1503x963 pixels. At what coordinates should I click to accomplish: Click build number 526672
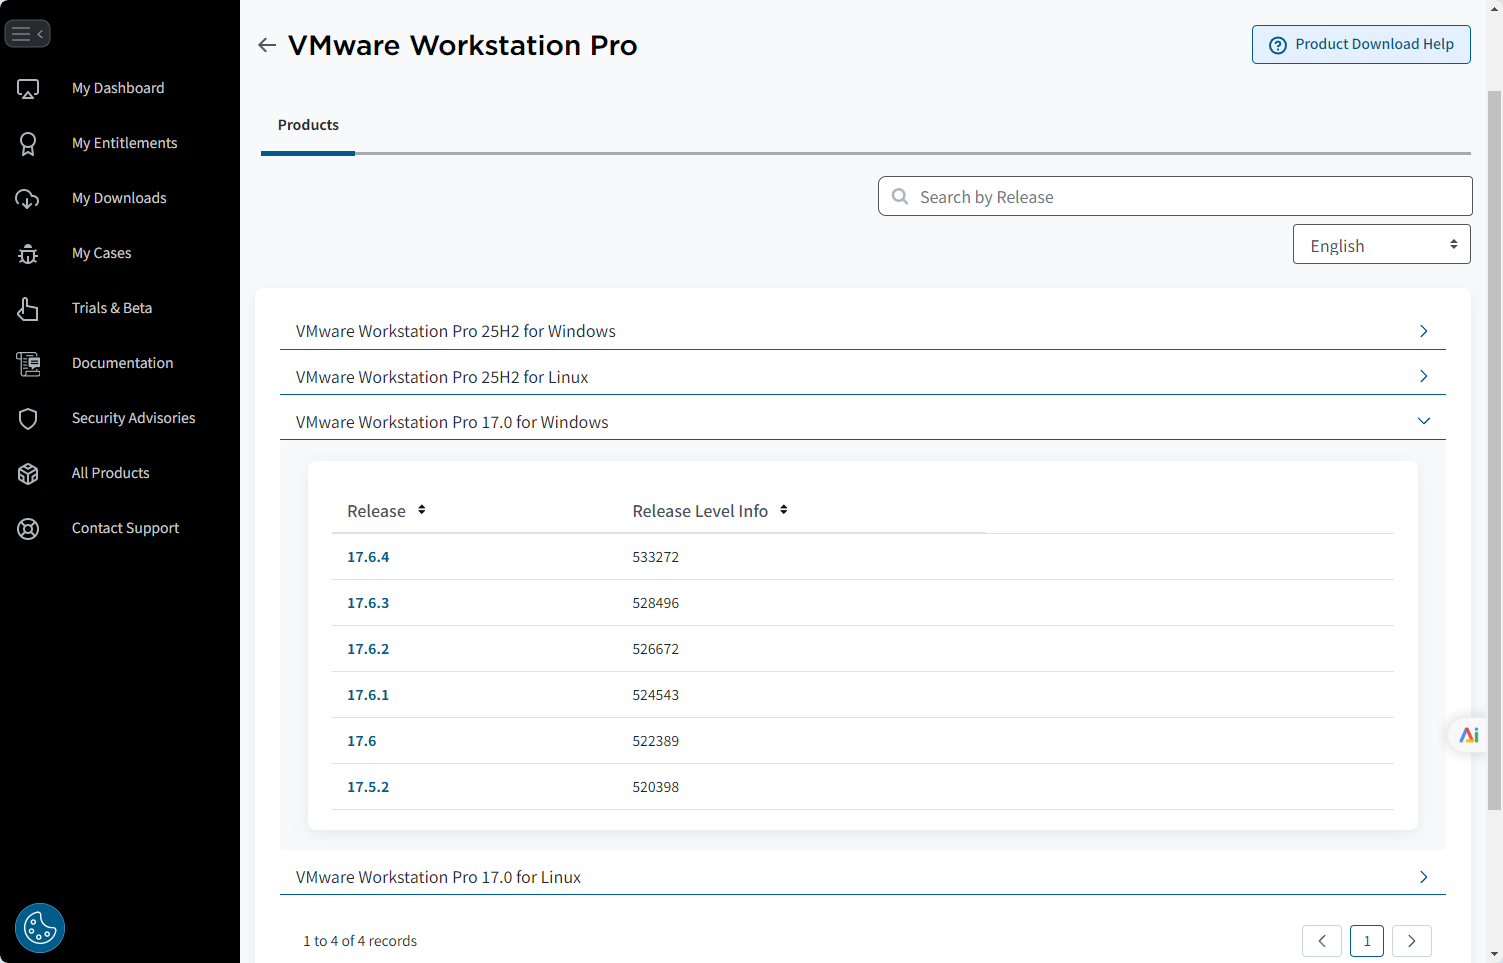coord(656,649)
